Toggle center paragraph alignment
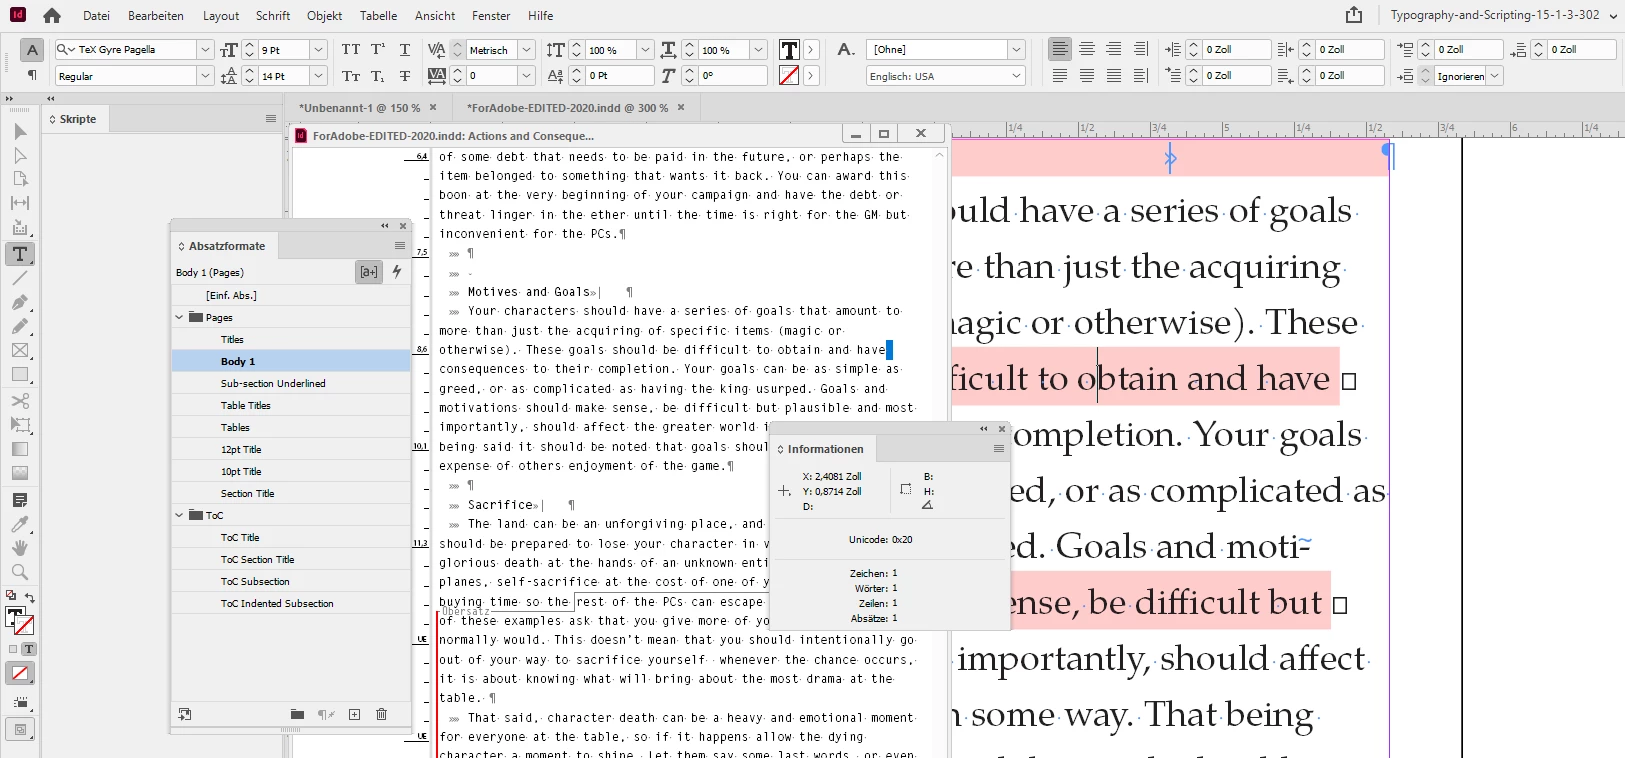 (x=1087, y=49)
